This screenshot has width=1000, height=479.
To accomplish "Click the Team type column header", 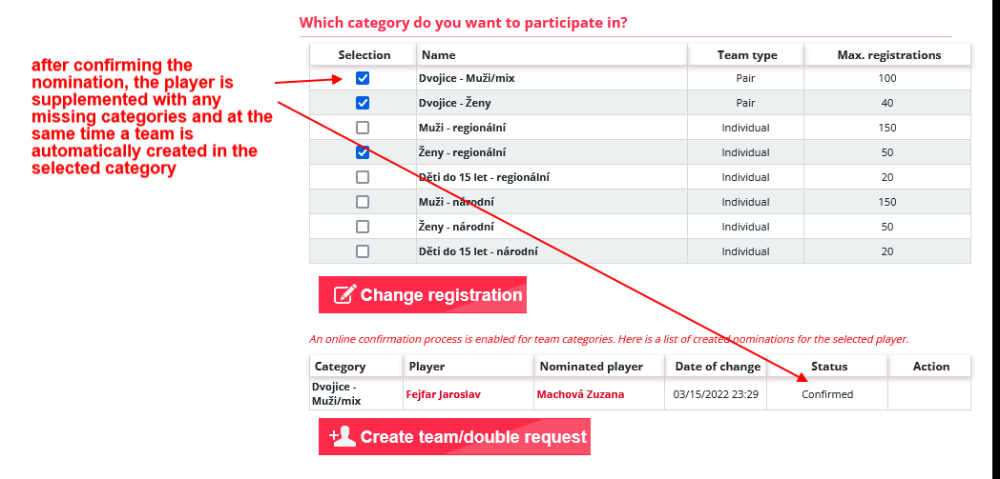I will [x=746, y=55].
